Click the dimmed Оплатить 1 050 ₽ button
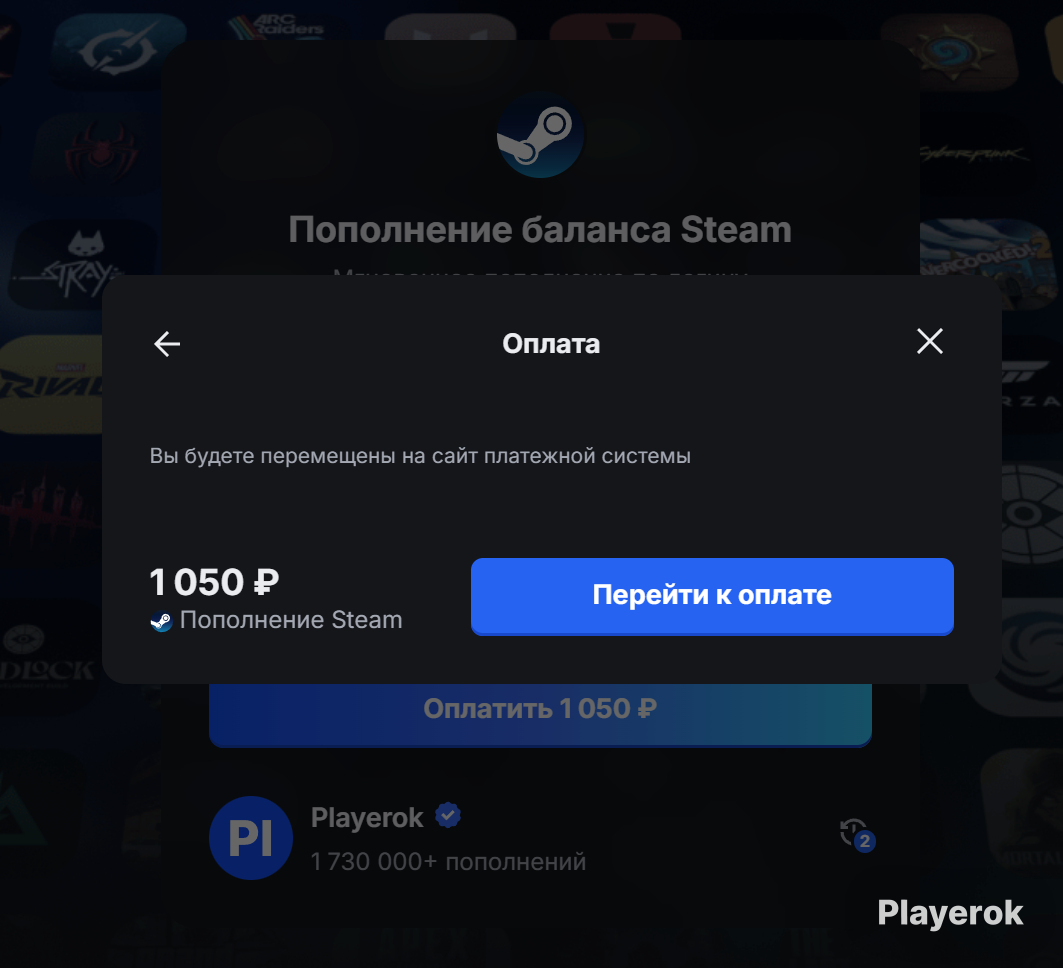 pos(540,713)
